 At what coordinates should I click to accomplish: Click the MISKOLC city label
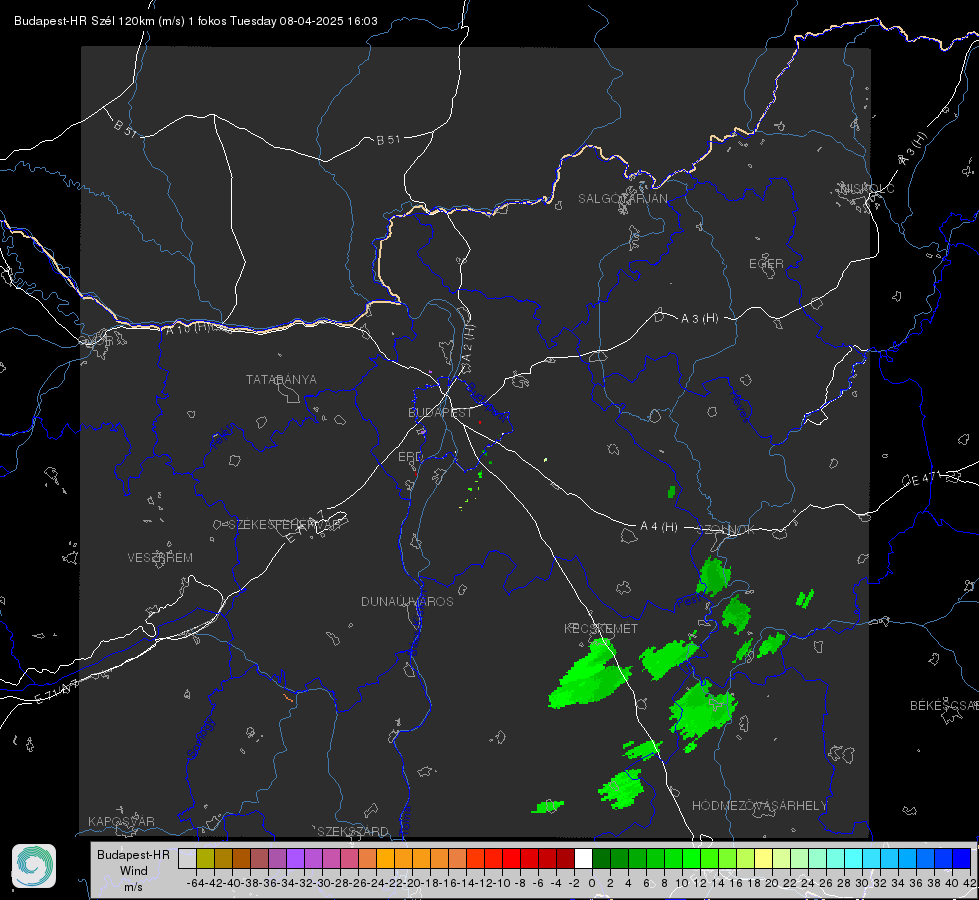coord(867,189)
